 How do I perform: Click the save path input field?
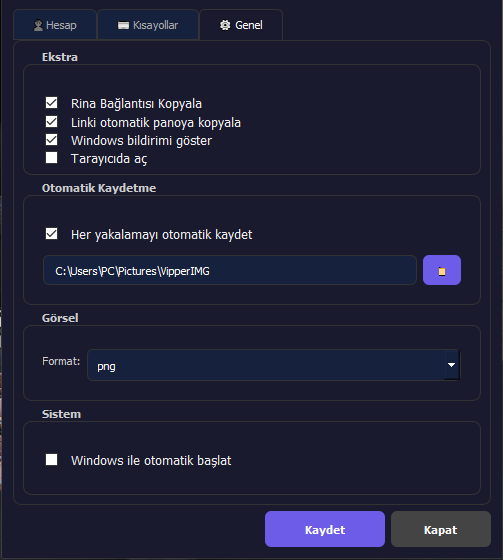click(230, 270)
